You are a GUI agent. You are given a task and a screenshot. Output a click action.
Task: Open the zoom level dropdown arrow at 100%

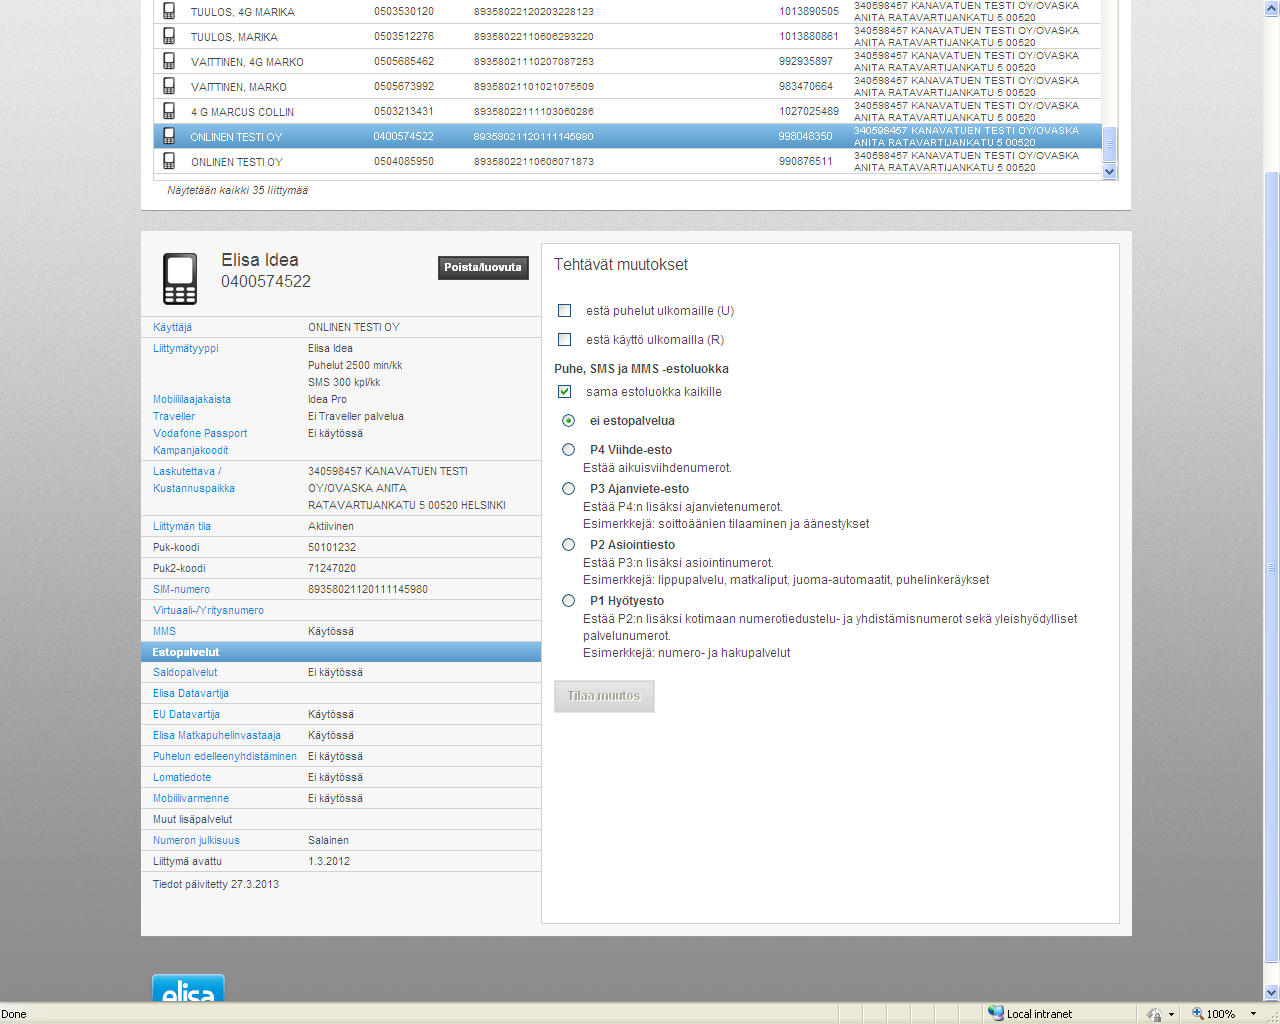pos(1253,1014)
